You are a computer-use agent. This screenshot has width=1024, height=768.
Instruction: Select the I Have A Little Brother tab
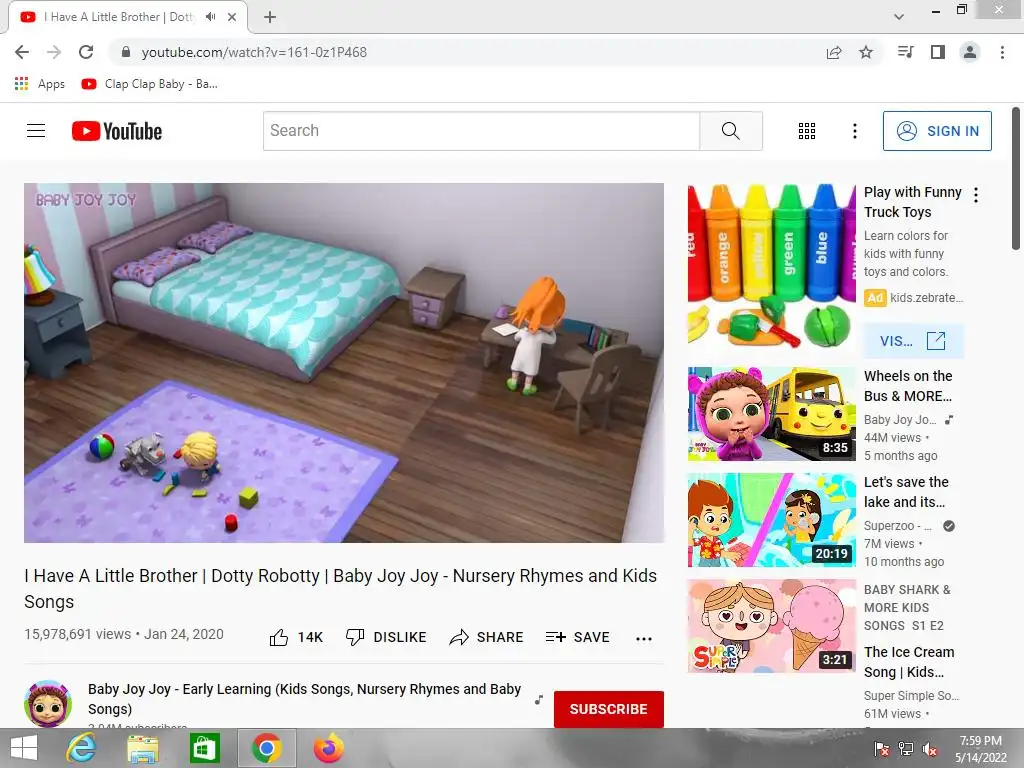[x=119, y=17]
